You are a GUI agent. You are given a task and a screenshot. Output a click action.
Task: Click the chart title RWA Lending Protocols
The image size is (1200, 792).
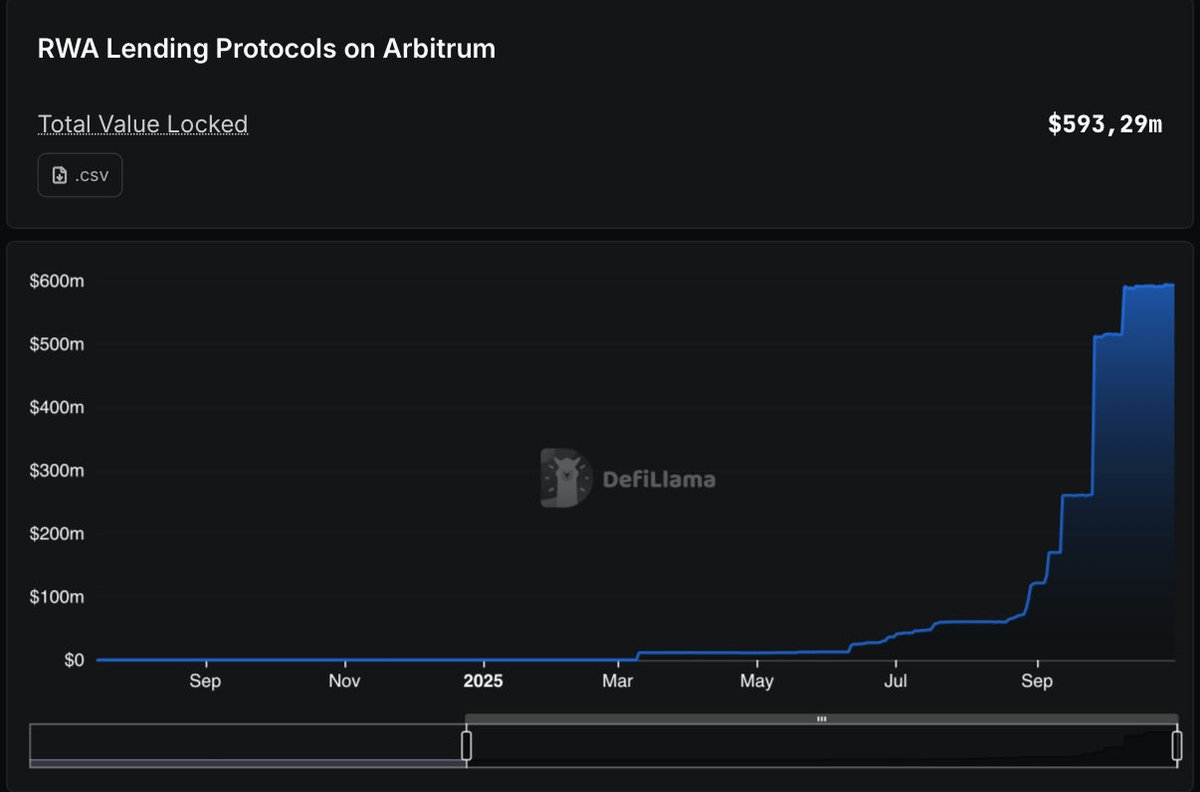click(x=266, y=48)
